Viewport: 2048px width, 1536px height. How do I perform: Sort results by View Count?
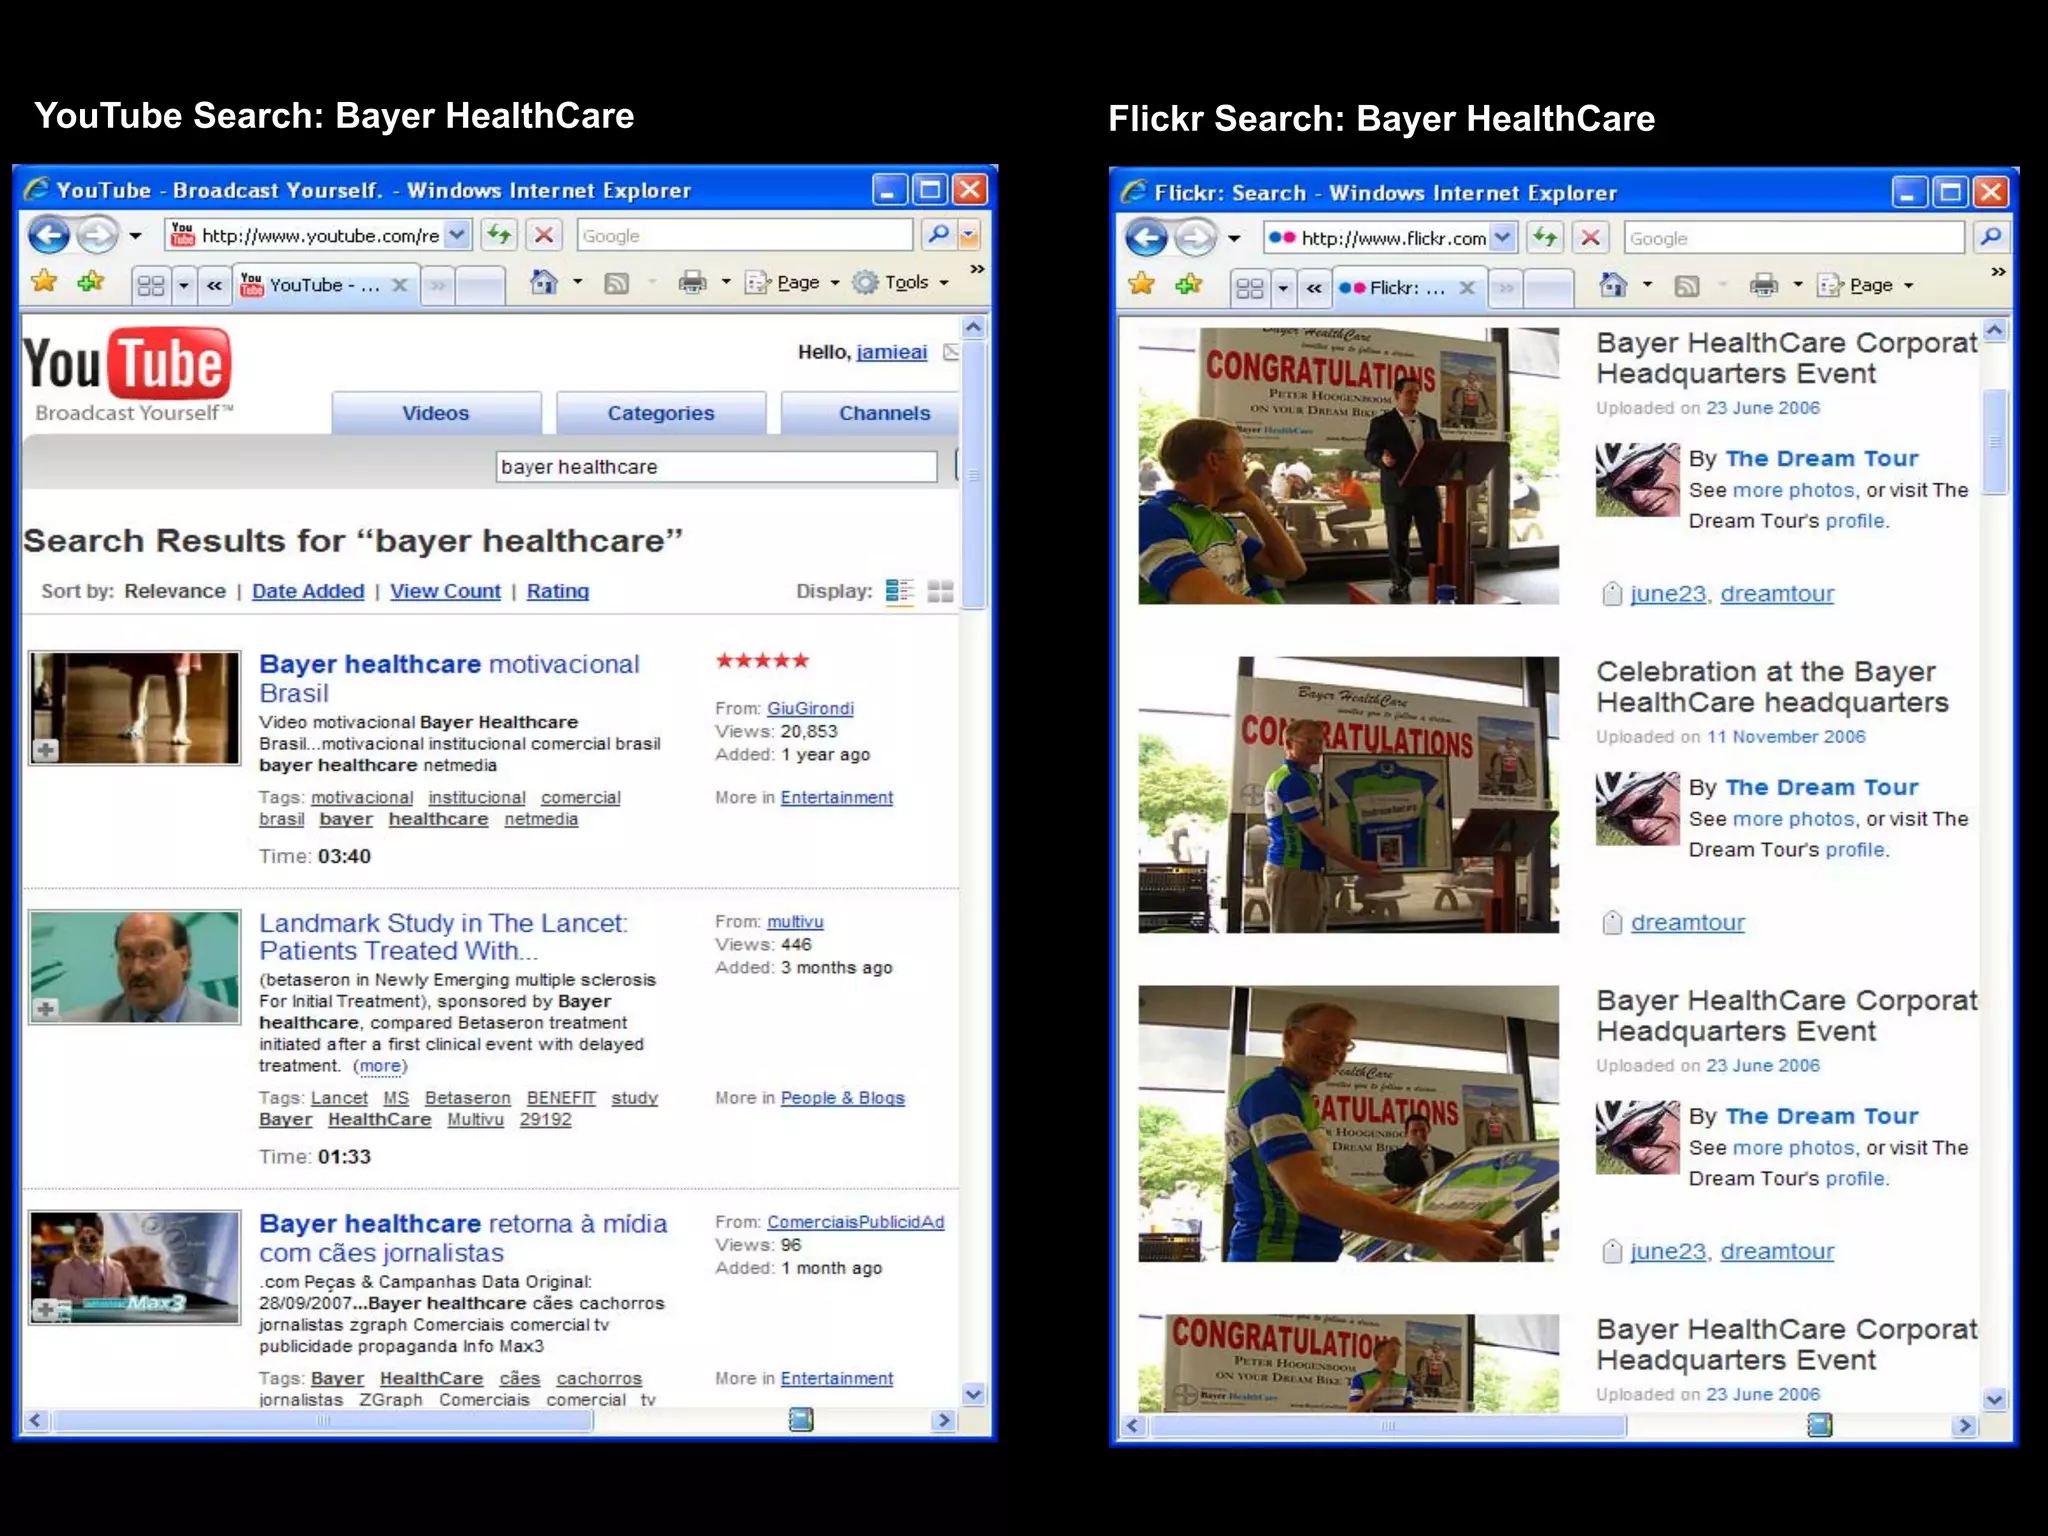(x=445, y=591)
